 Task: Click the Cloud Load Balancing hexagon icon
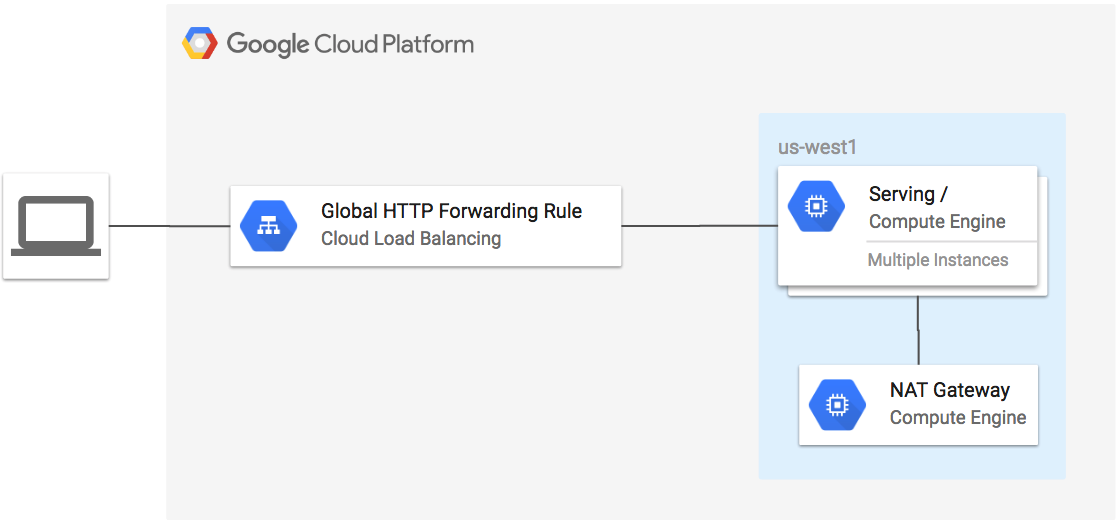click(x=268, y=225)
